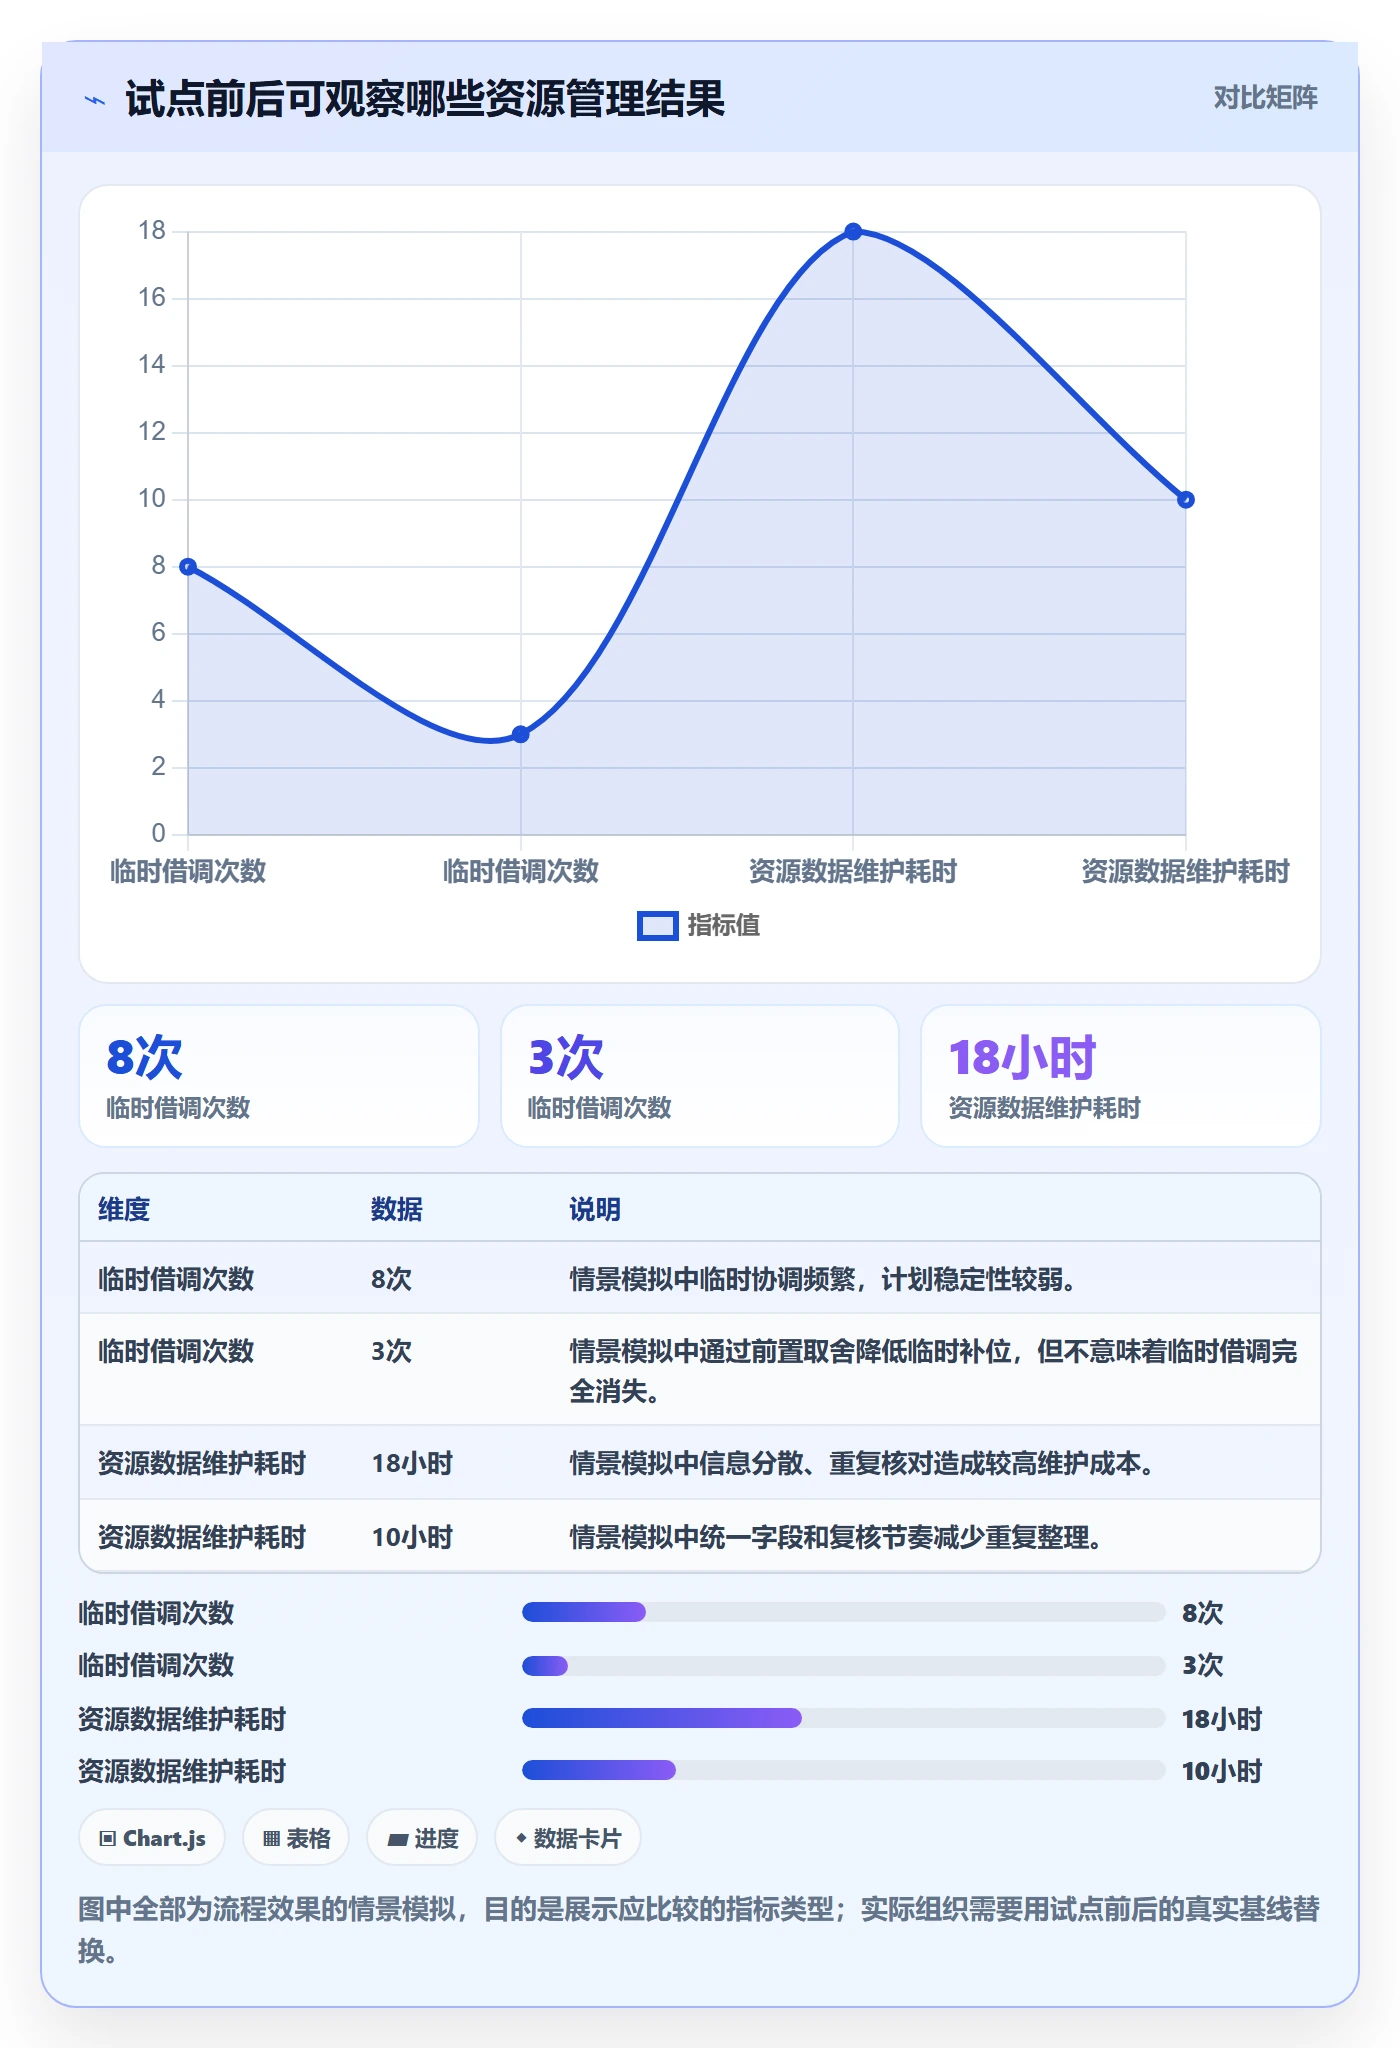Click the chart data point at value 18
The height and width of the screenshot is (2048, 1400).
tap(853, 232)
